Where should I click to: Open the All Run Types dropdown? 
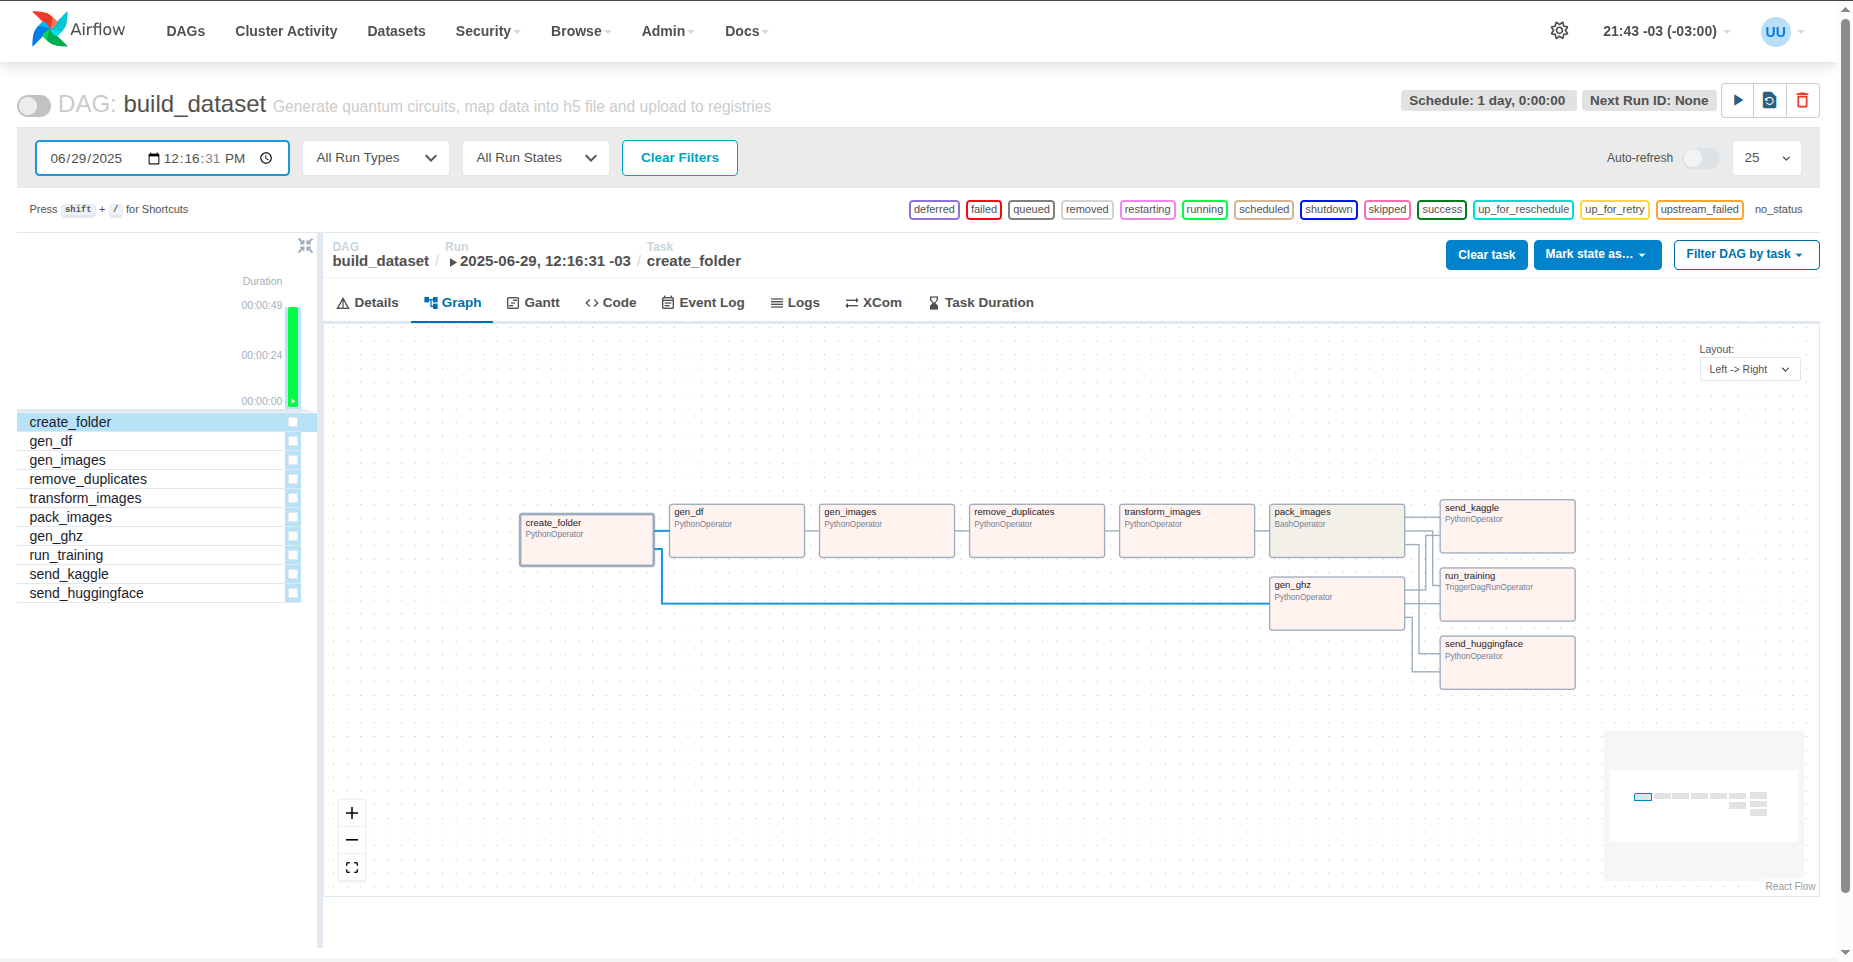click(x=376, y=158)
